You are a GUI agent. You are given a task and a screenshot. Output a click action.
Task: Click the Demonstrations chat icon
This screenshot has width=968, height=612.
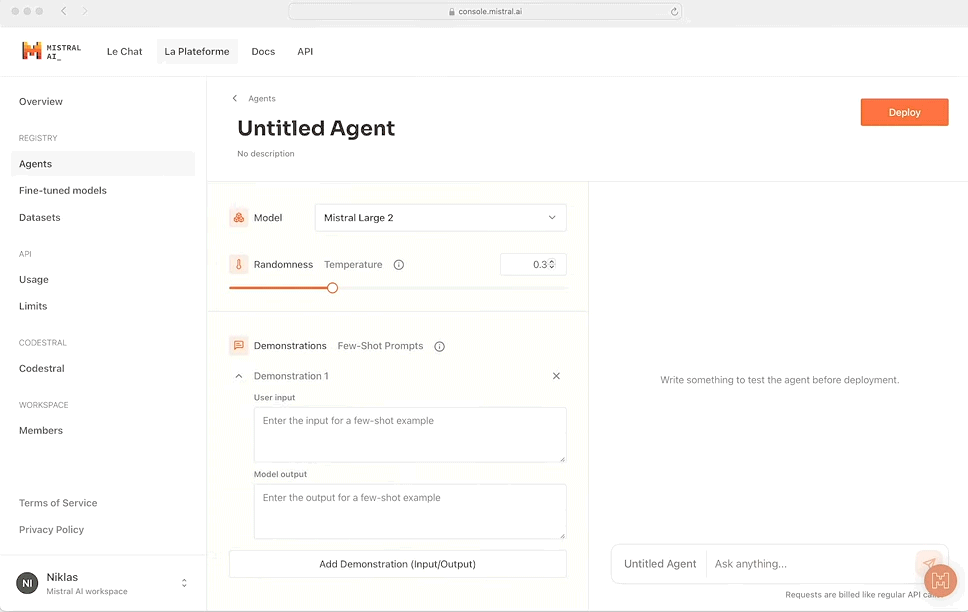(238, 346)
